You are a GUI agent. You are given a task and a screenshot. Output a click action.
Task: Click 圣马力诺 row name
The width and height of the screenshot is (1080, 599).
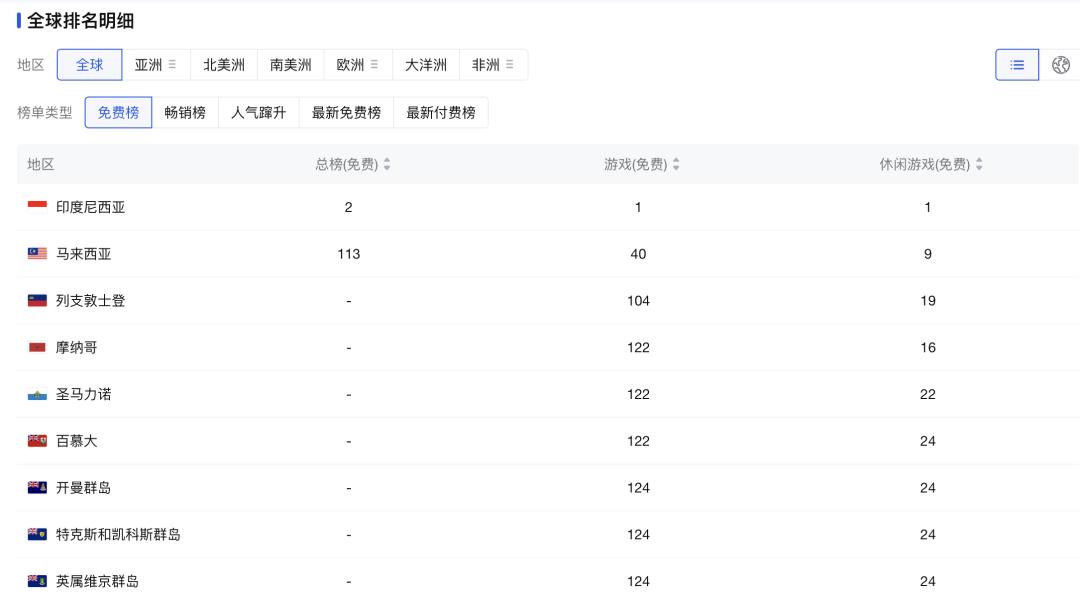(83, 395)
